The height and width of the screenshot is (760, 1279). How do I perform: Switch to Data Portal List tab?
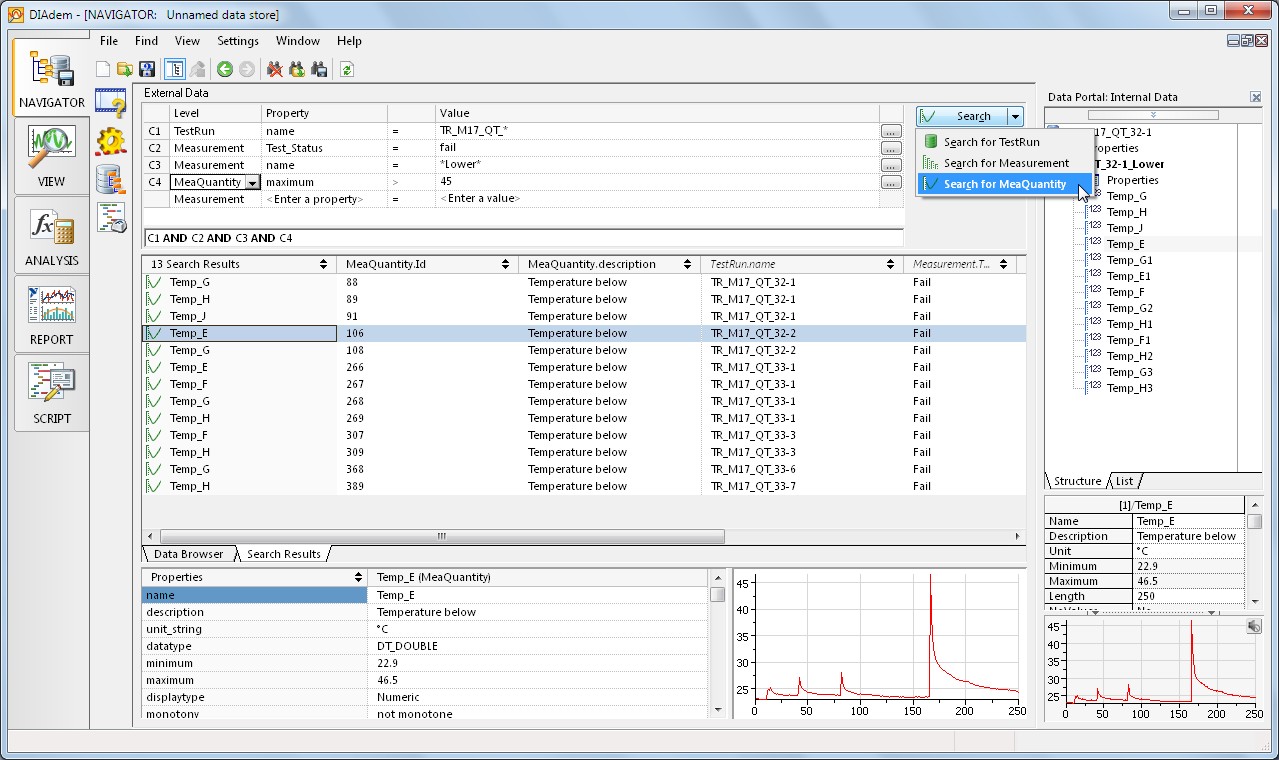[1125, 481]
